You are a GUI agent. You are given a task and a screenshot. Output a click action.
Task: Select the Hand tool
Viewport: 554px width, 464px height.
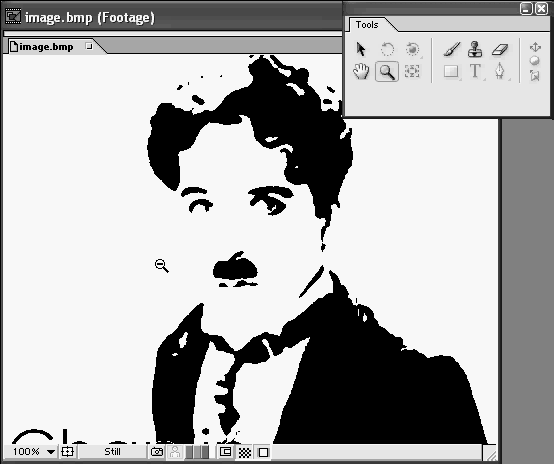click(361, 71)
